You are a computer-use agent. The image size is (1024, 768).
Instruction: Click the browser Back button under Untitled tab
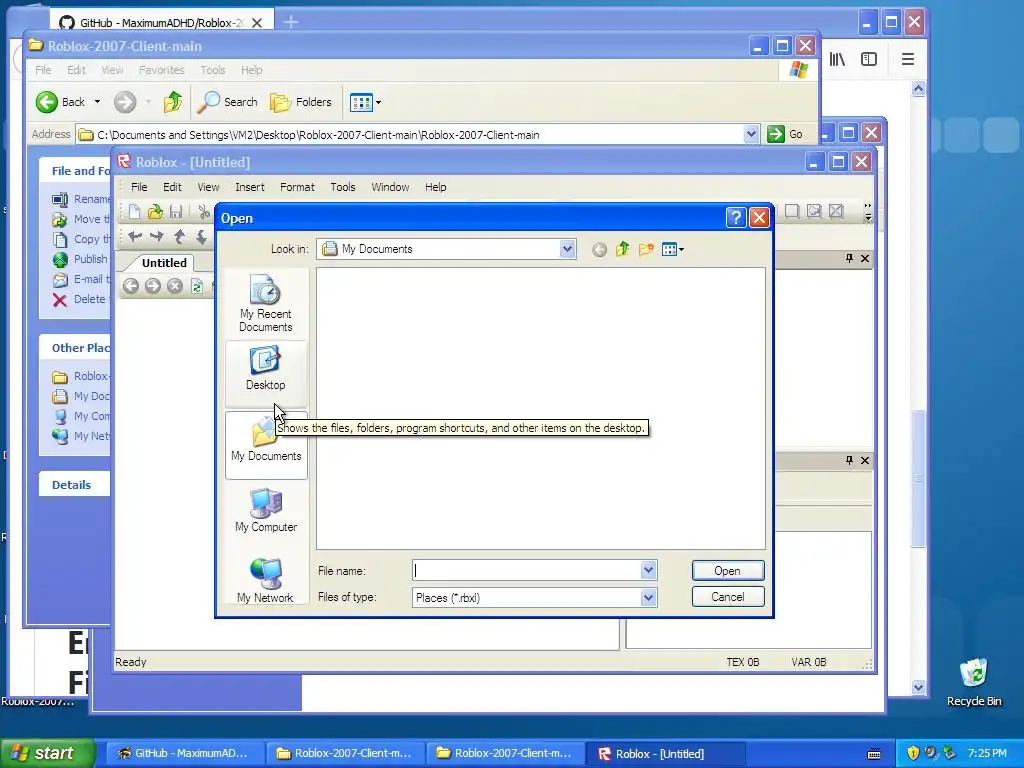(131, 286)
